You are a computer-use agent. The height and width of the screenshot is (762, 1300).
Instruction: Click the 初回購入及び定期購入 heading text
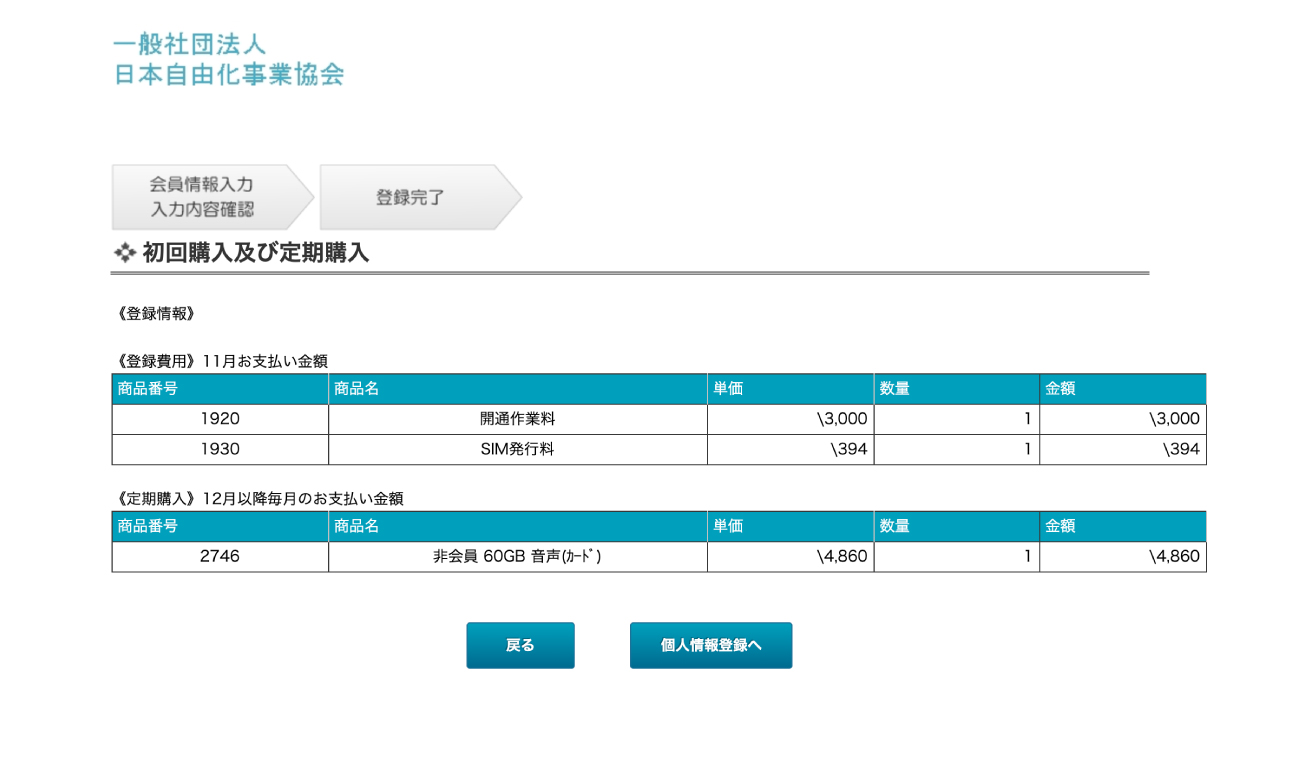pyautogui.click(x=256, y=253)
